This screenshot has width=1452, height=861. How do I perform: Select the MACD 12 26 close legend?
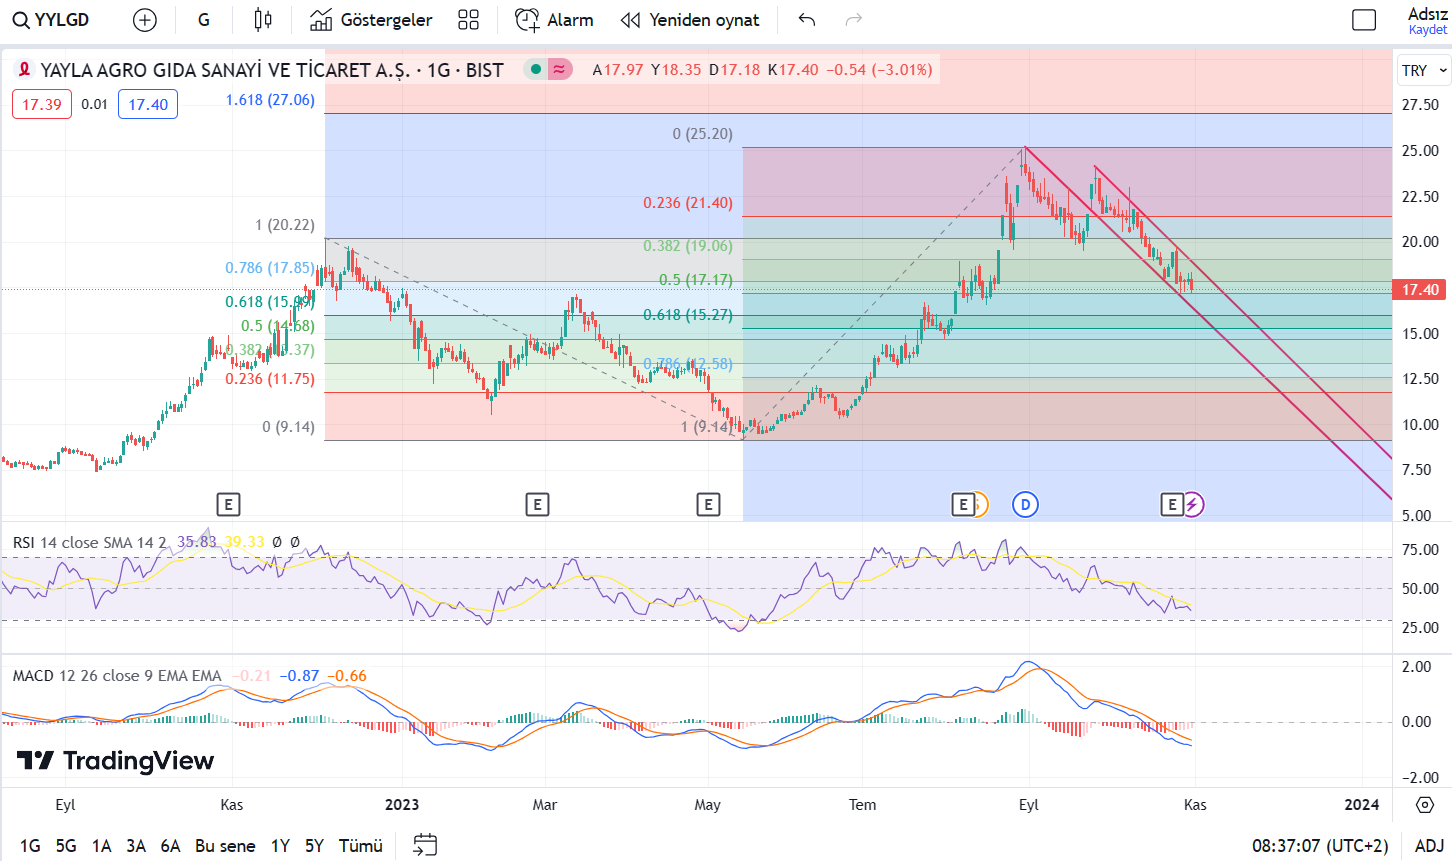(x=117, y=676)
